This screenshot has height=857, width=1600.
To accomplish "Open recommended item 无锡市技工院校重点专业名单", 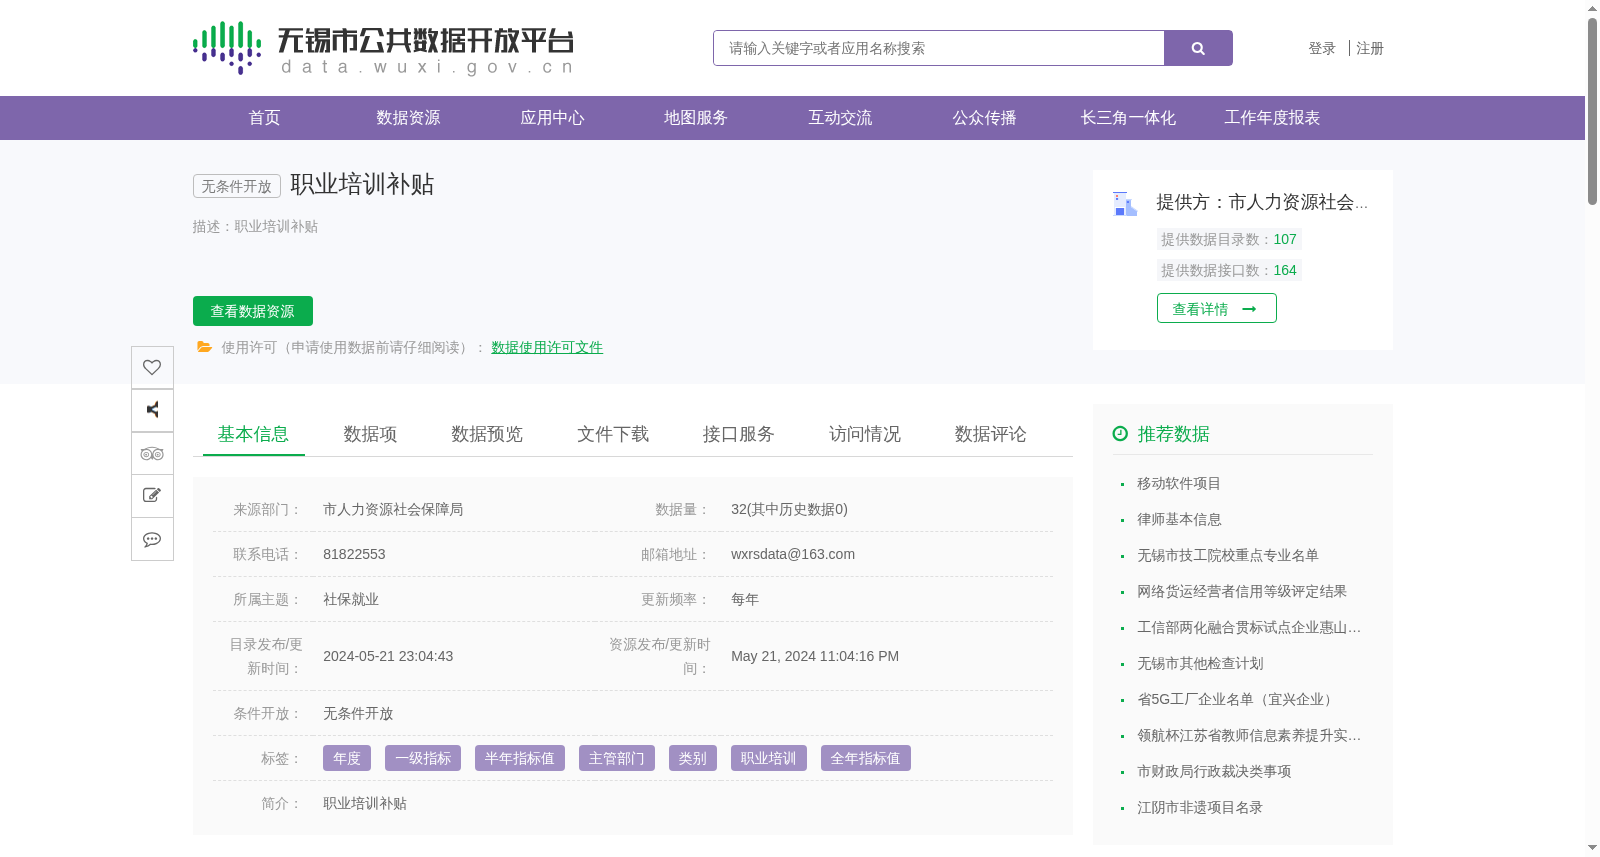I will point(1228,555).
